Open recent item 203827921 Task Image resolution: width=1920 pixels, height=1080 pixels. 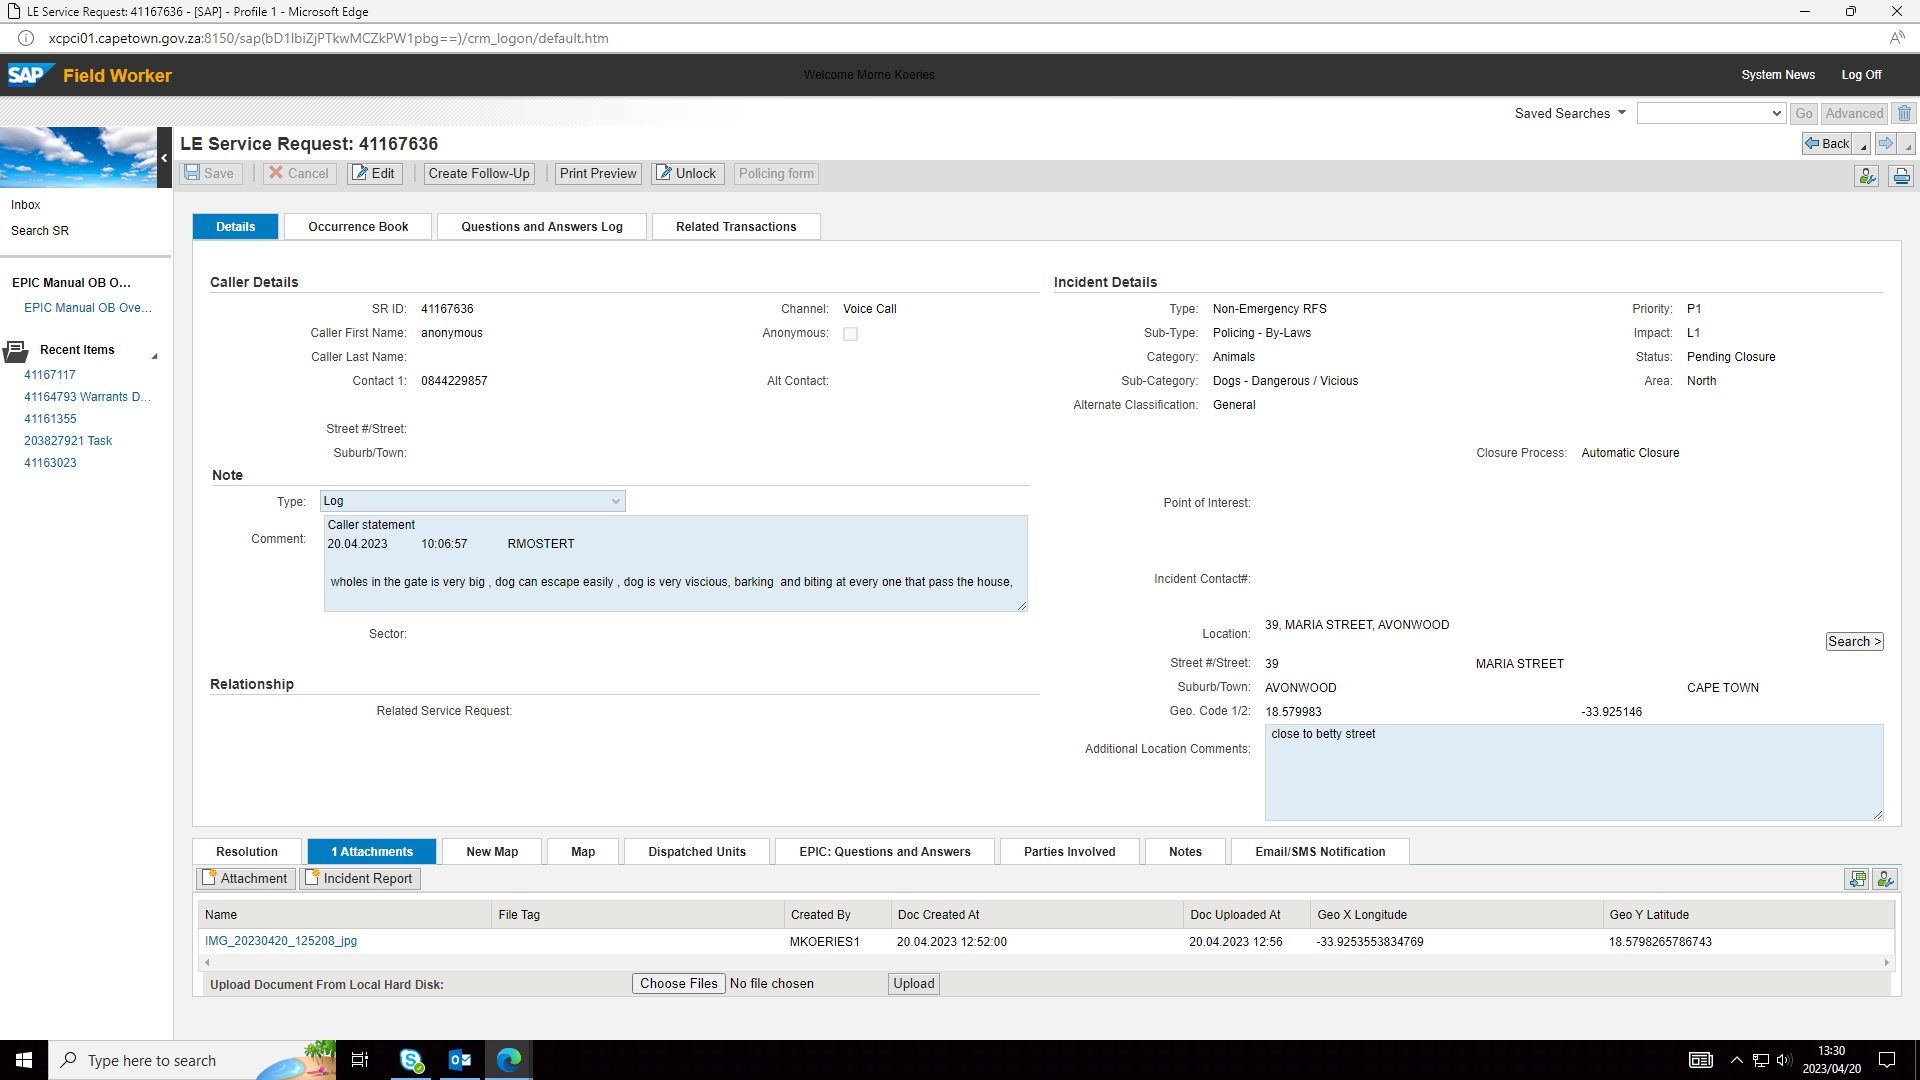[68, 440]
